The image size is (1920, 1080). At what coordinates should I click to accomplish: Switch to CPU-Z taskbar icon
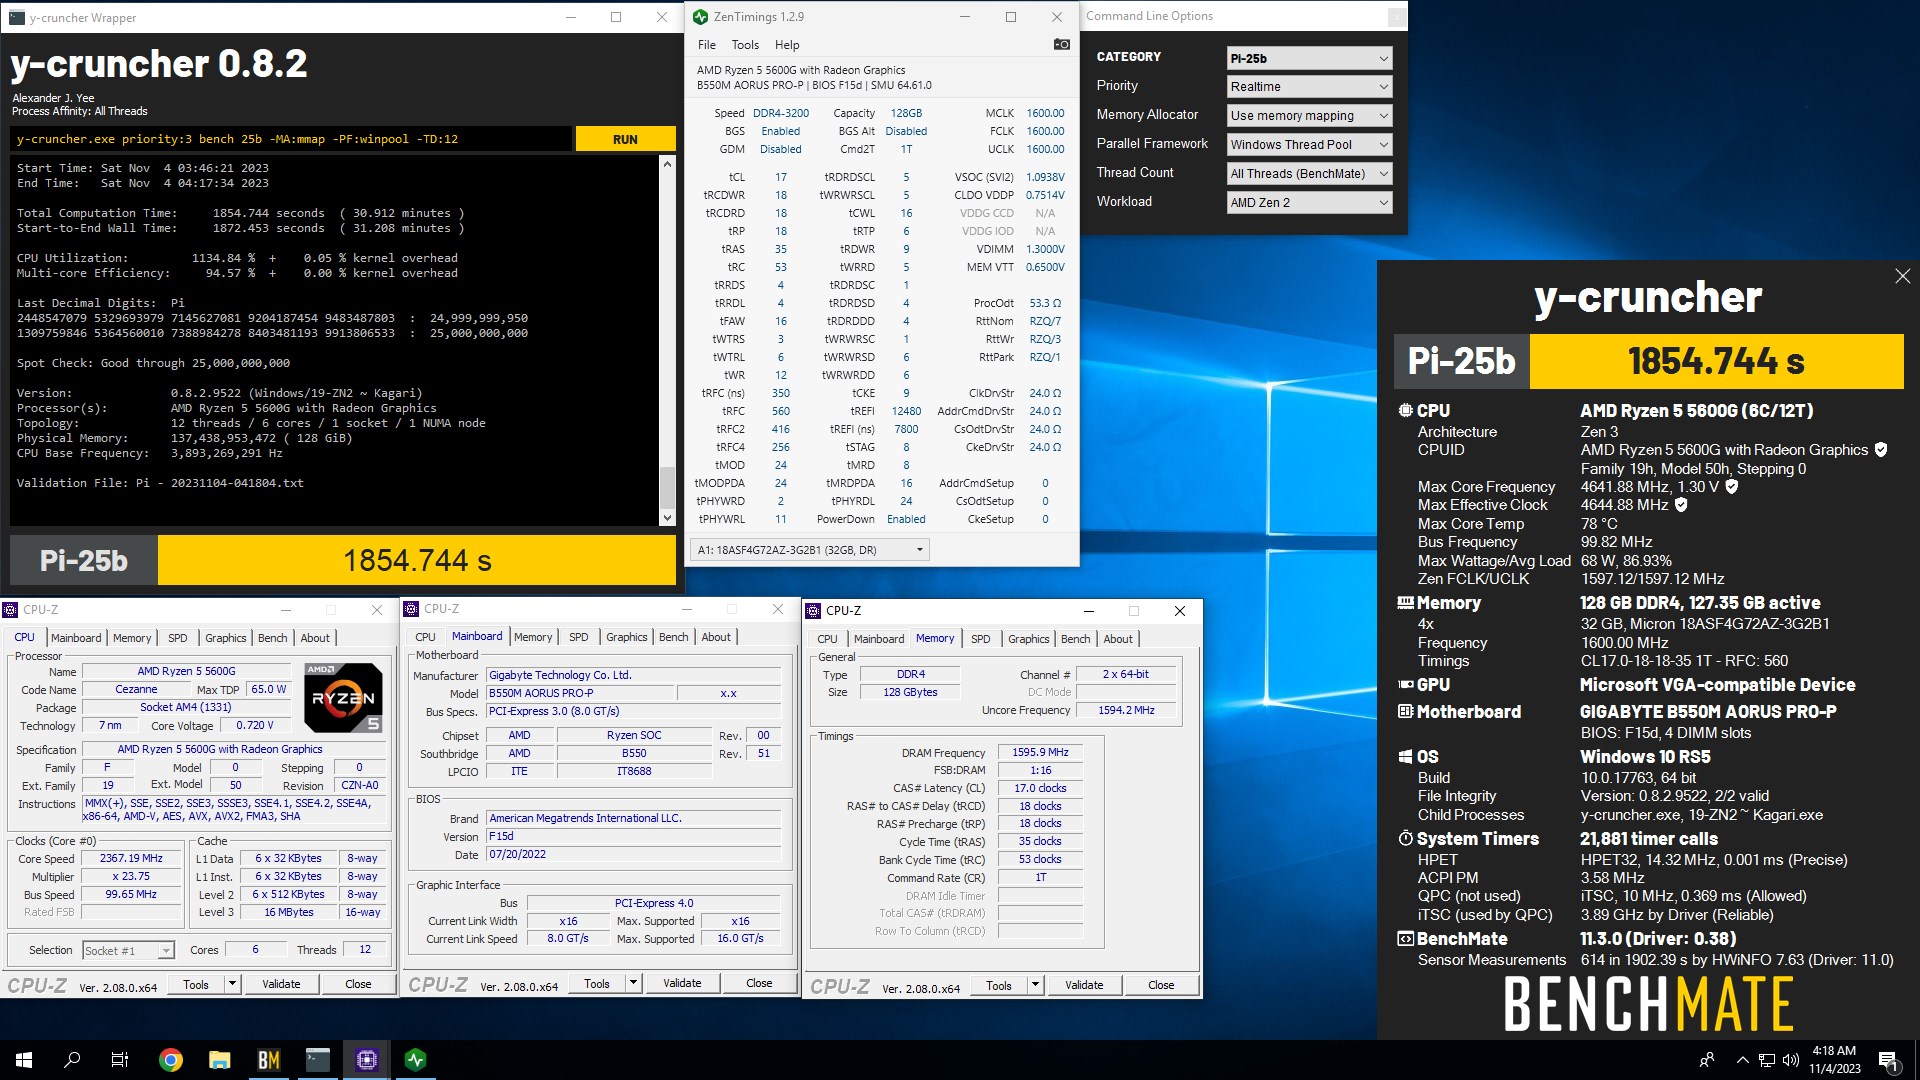[367, 1060]
